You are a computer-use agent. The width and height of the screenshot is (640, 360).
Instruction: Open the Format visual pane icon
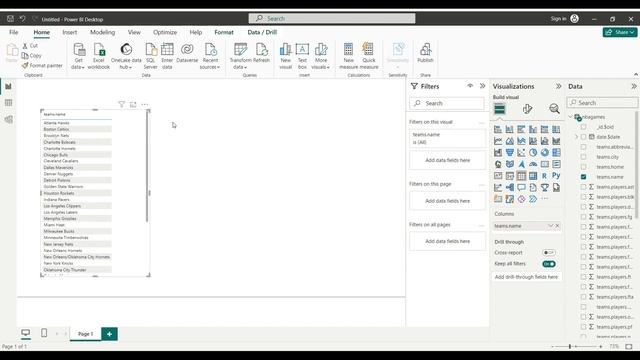[527, 109]
